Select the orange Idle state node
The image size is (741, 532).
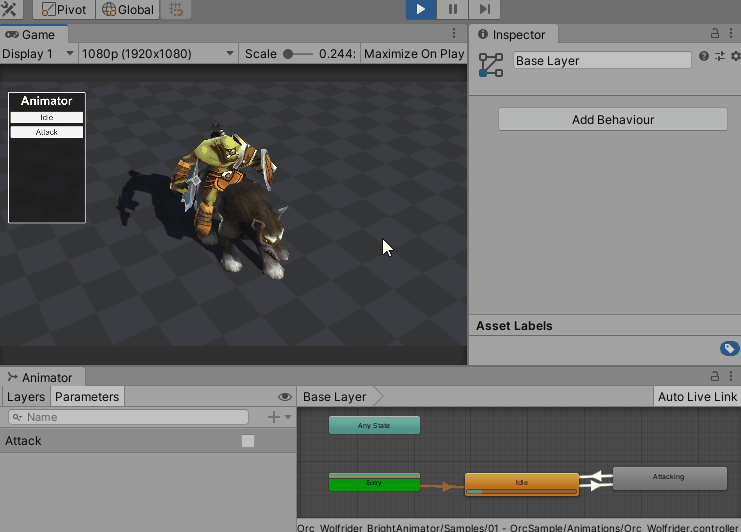522,482
